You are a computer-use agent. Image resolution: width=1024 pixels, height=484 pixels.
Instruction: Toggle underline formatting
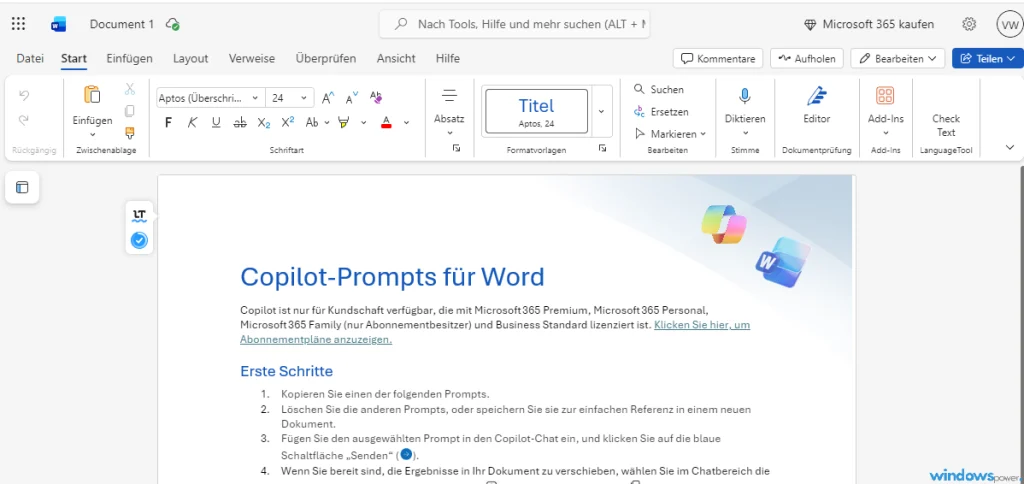tap(216, 122)
